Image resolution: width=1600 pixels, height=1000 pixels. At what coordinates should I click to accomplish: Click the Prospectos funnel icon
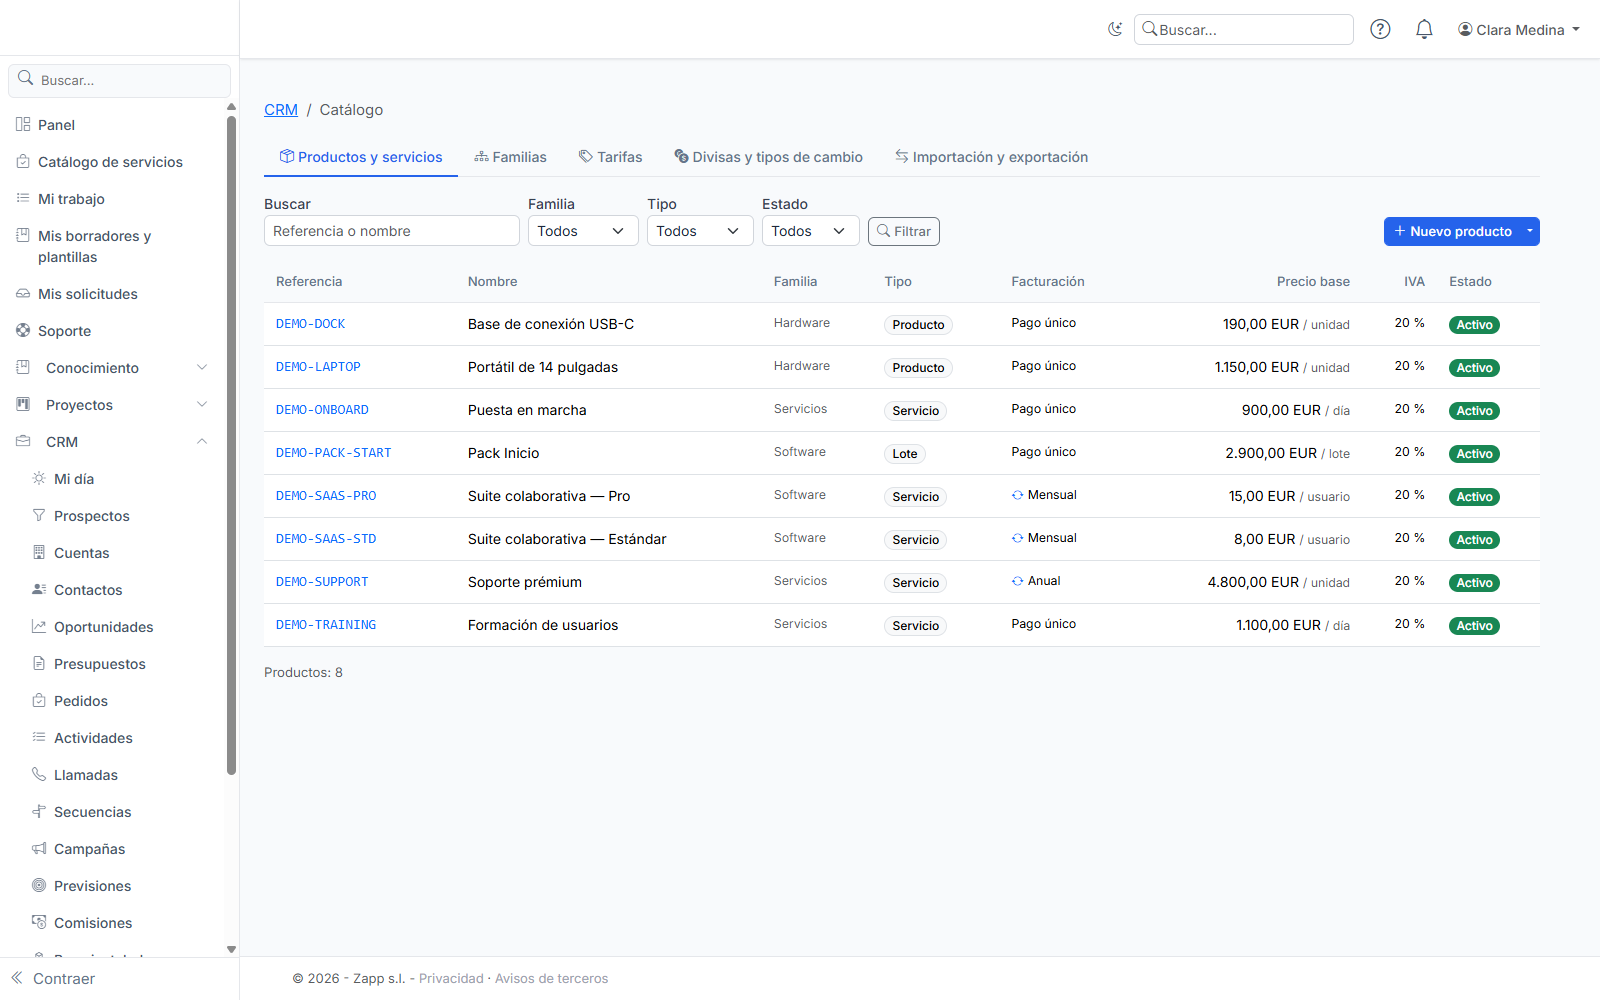[x=39, y=515]
